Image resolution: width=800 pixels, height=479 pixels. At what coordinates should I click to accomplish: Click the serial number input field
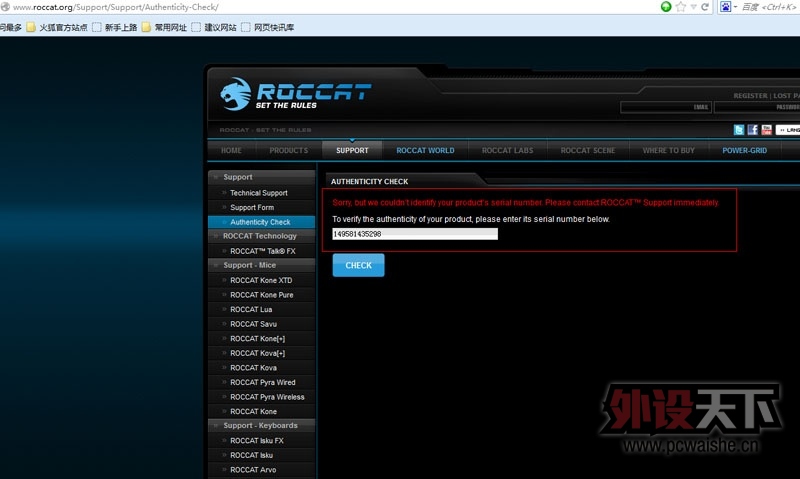(415, 234)
